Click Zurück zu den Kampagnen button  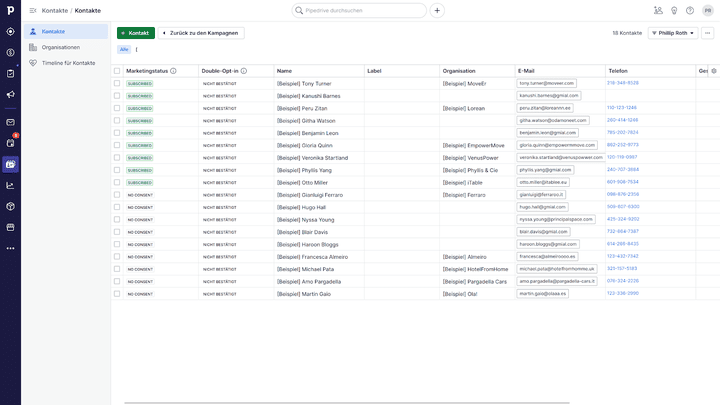pos(201,33)
